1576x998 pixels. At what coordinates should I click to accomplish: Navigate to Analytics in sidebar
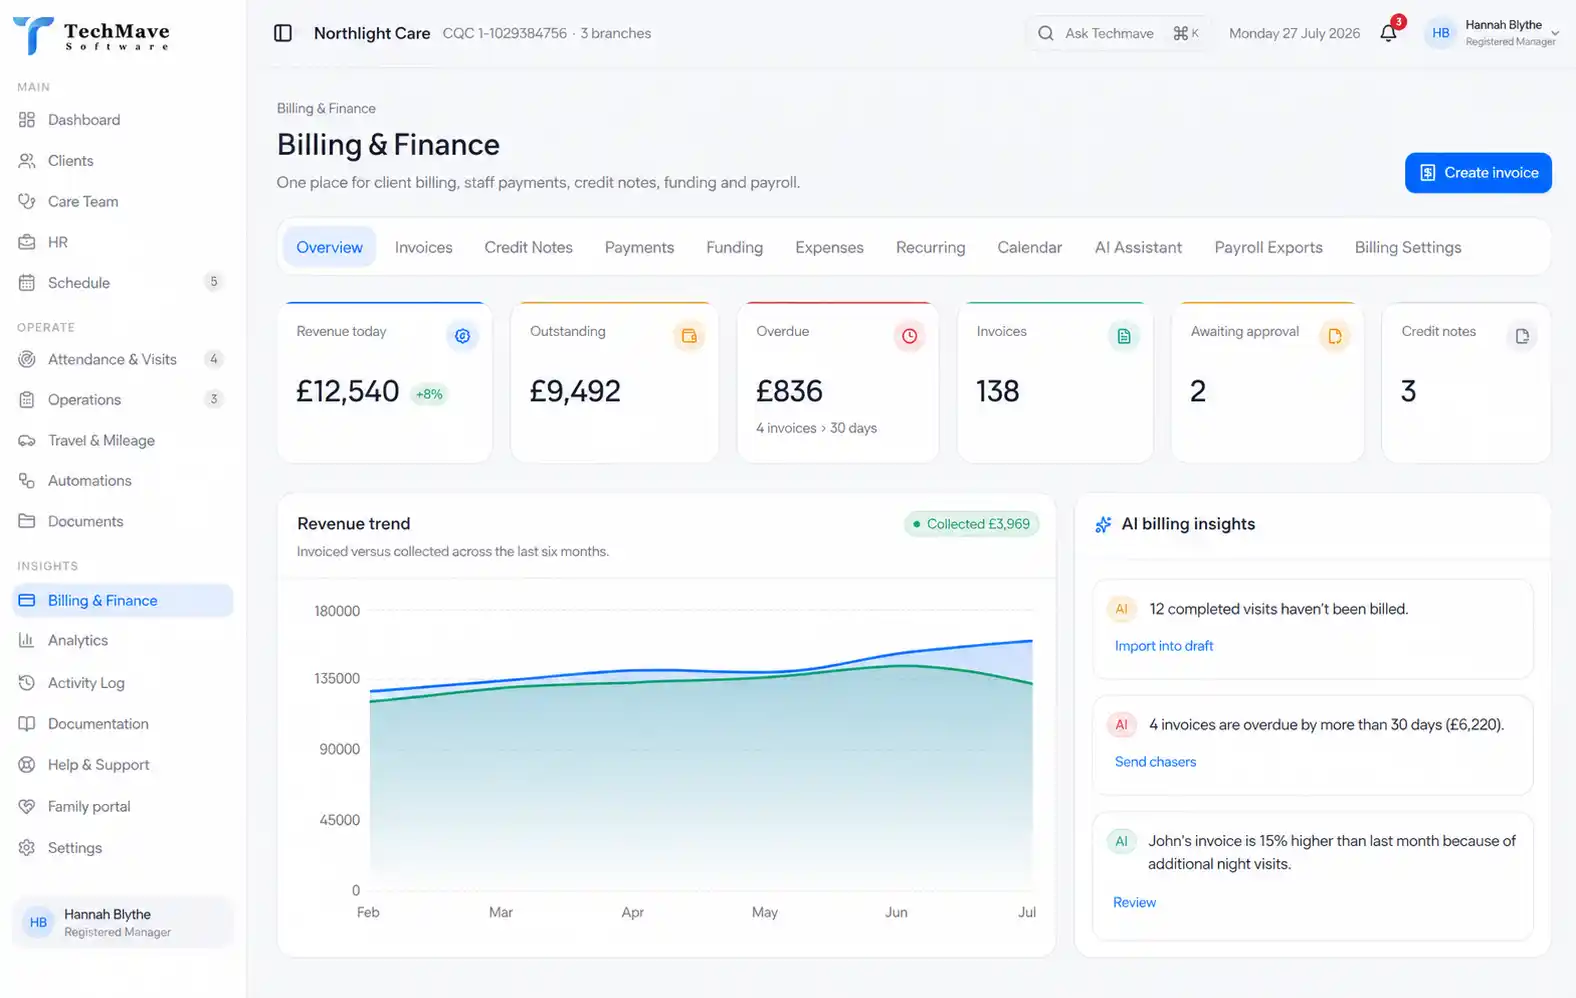tap(122, 641)
